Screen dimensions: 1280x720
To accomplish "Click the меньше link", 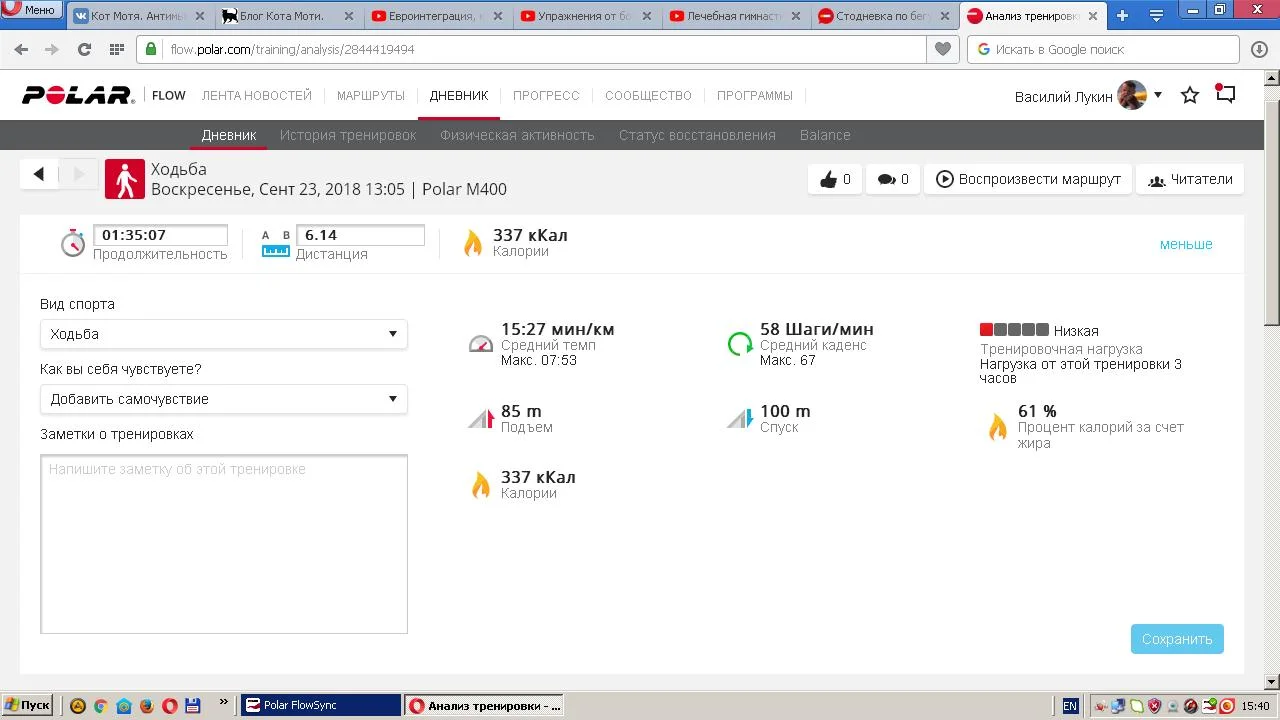I will (x=1186, y=244).
